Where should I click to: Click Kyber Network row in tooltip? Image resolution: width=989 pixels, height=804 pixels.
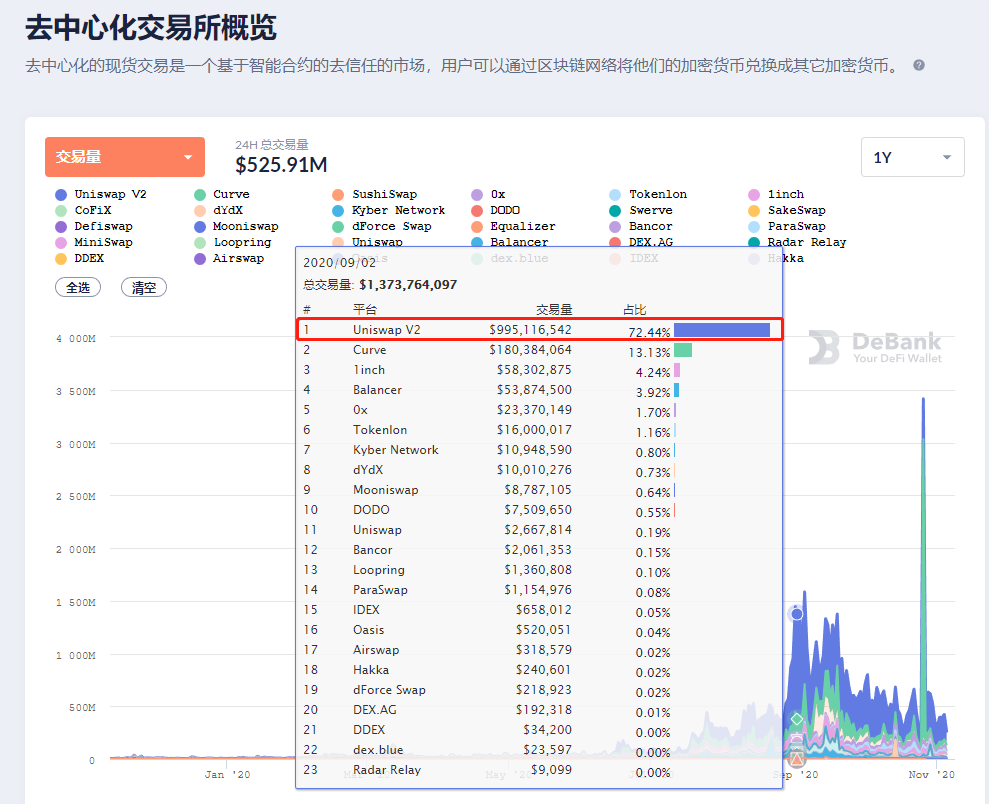pos(540,450)
